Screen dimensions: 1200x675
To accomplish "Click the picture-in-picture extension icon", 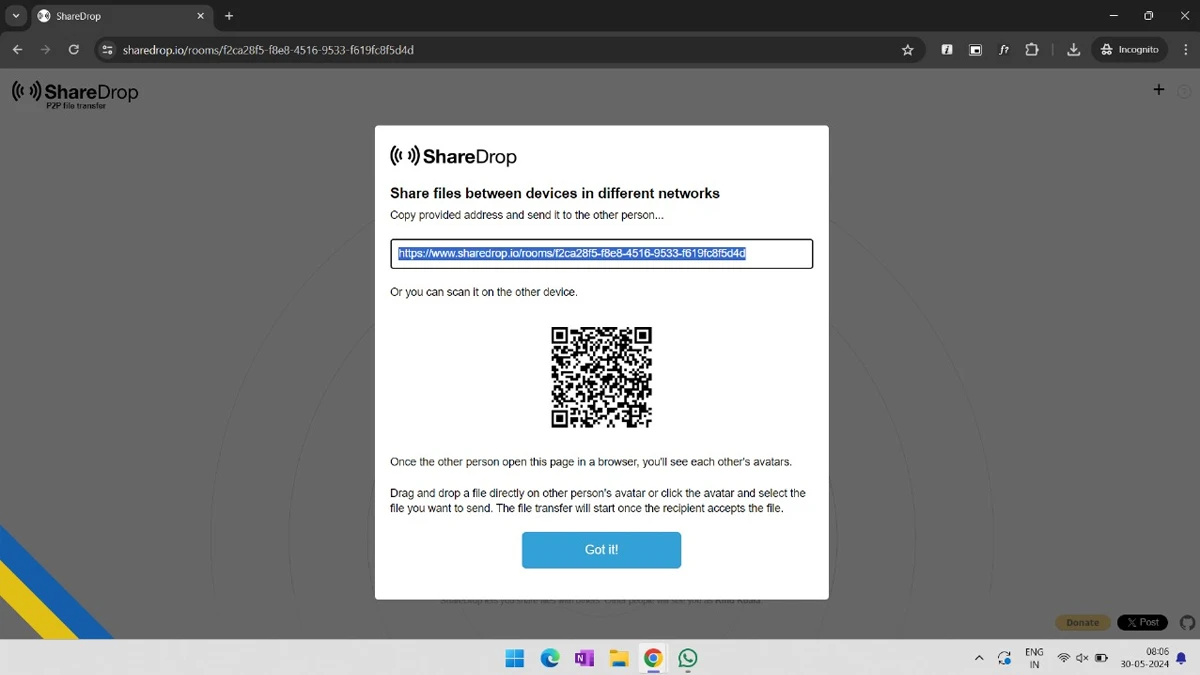I will tap(975, 50).
